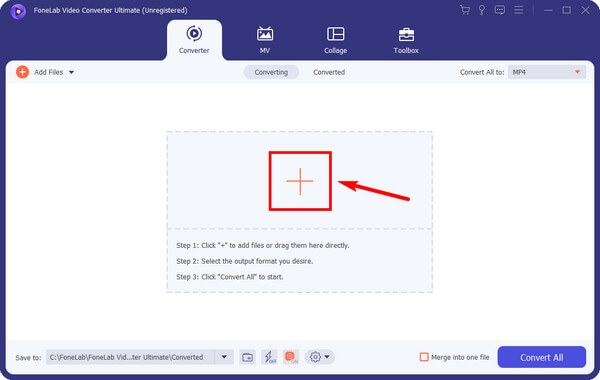Image resolution: width=600 pixels, height=380 pixels.
Task: Select the Converting sub-tab
Action: point(271,72)
